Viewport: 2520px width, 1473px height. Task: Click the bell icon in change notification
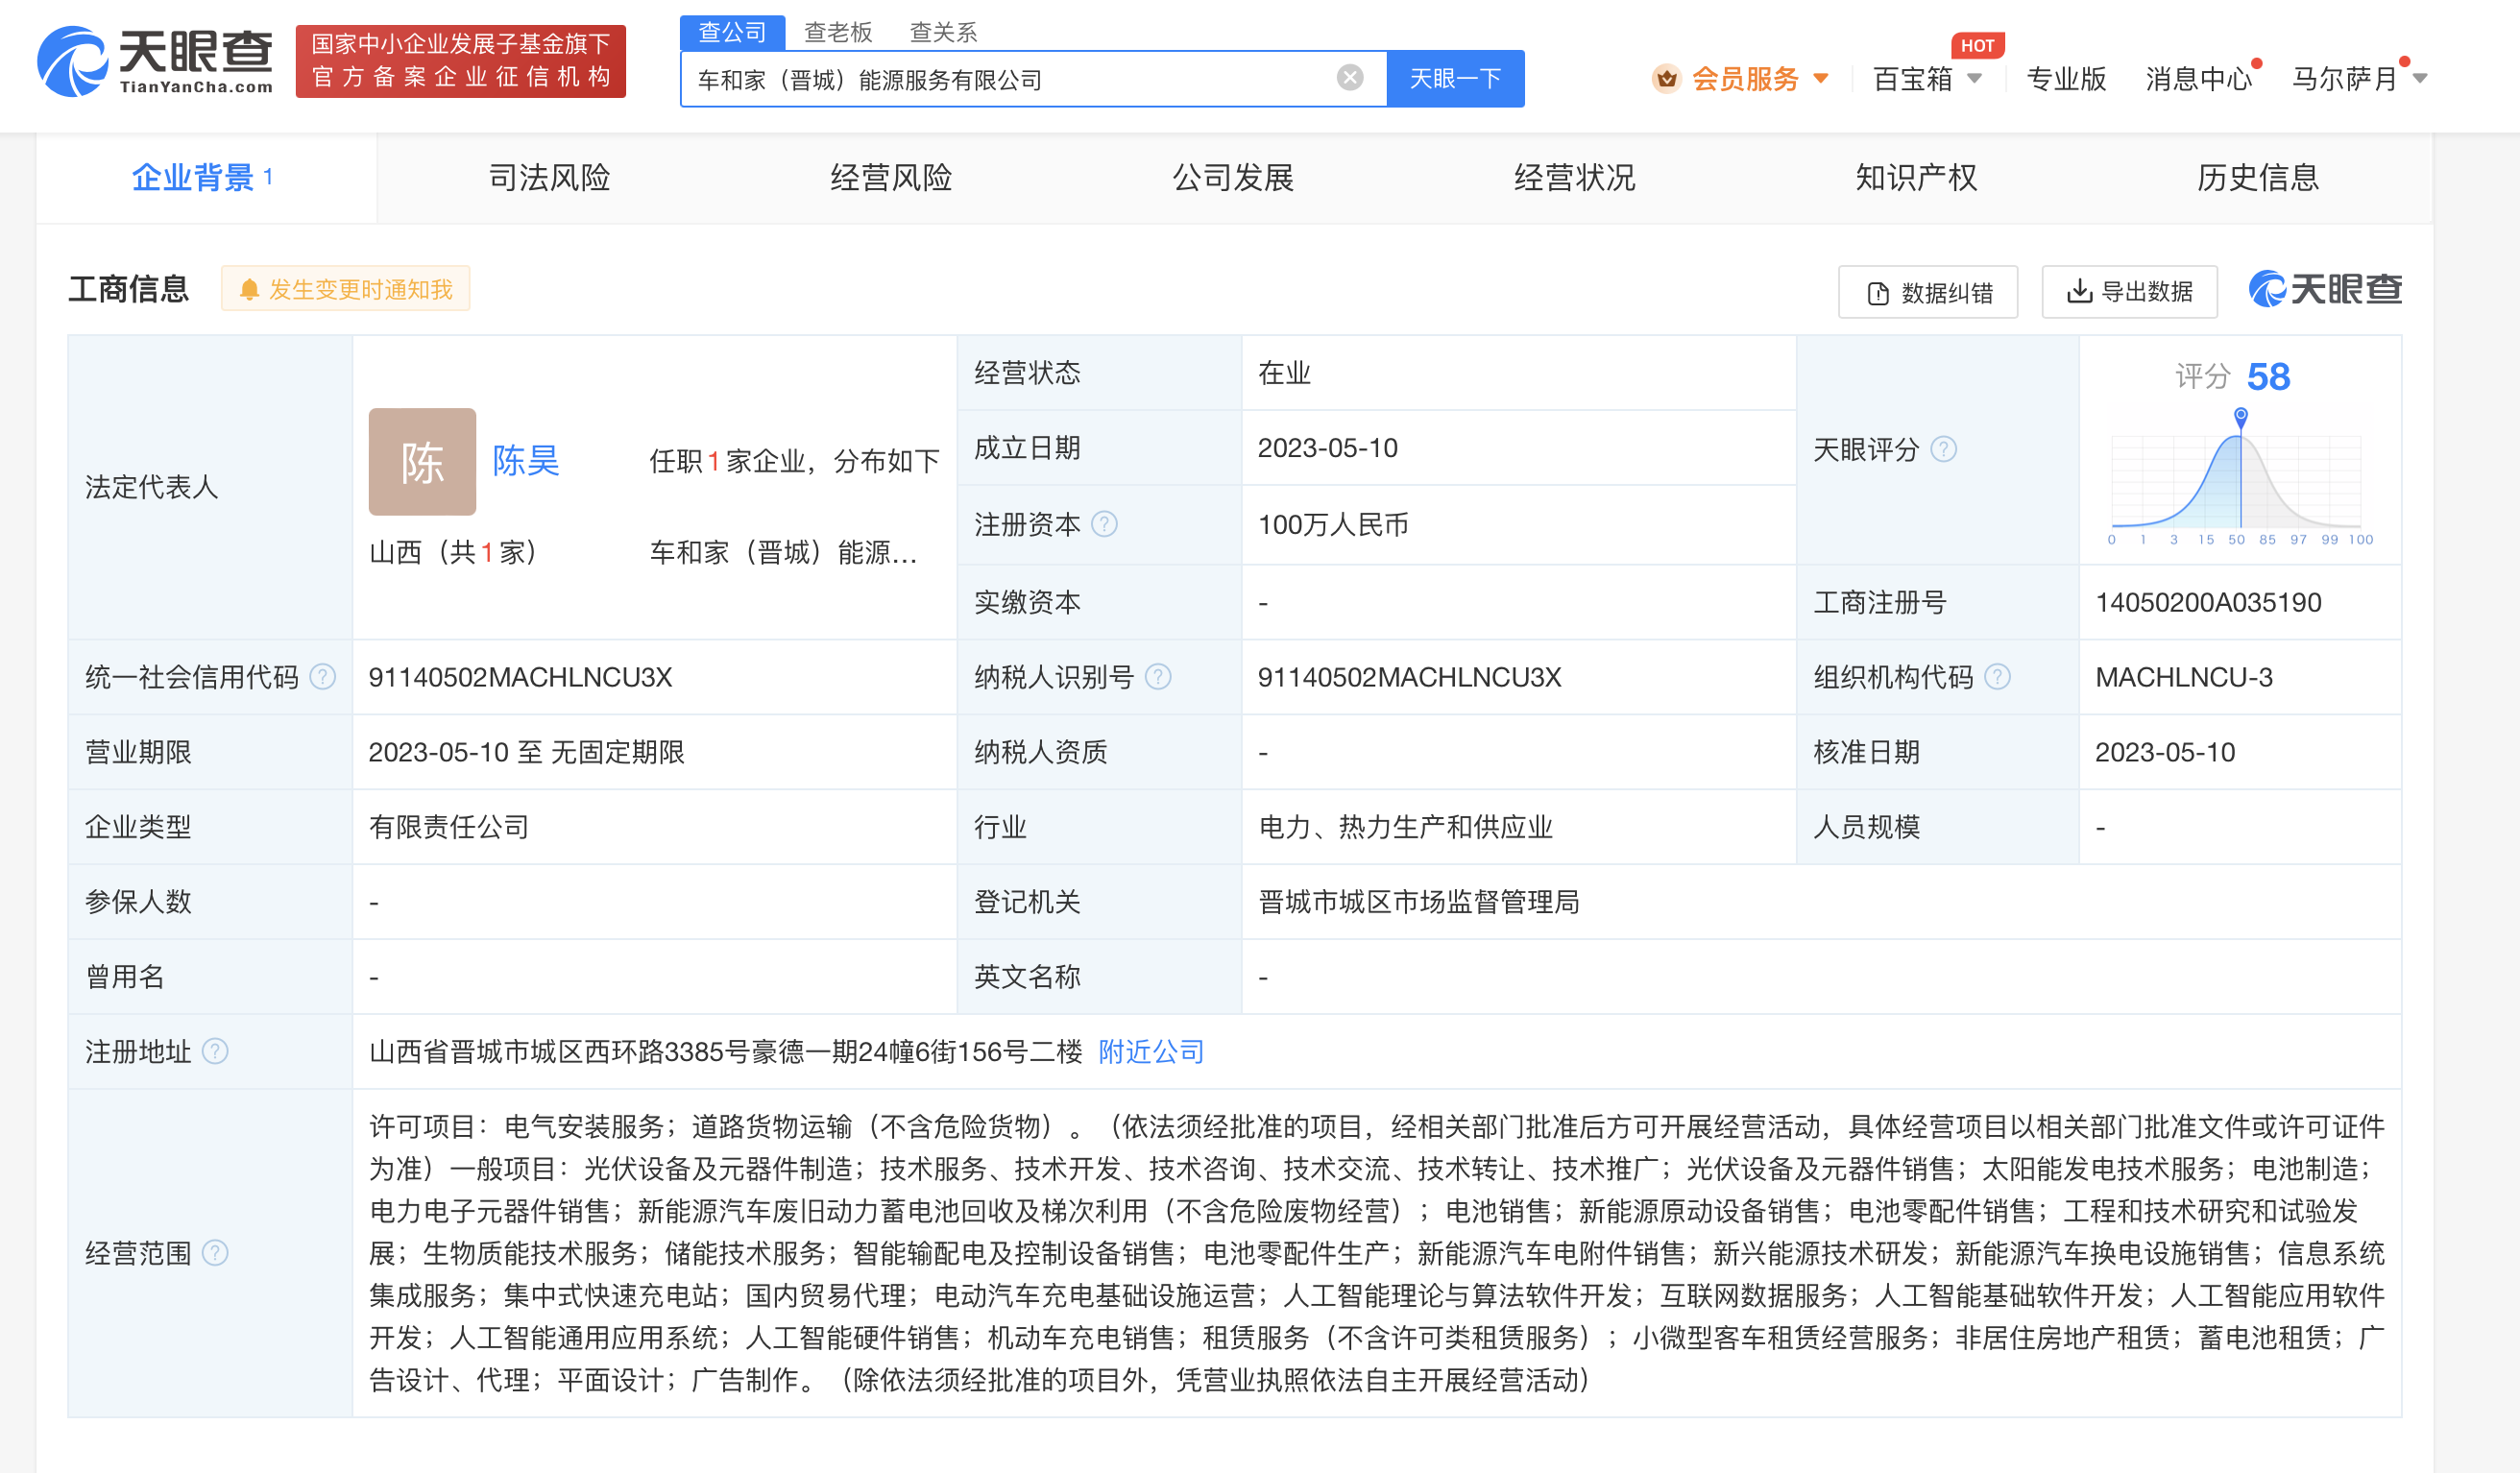pos(249,290)
